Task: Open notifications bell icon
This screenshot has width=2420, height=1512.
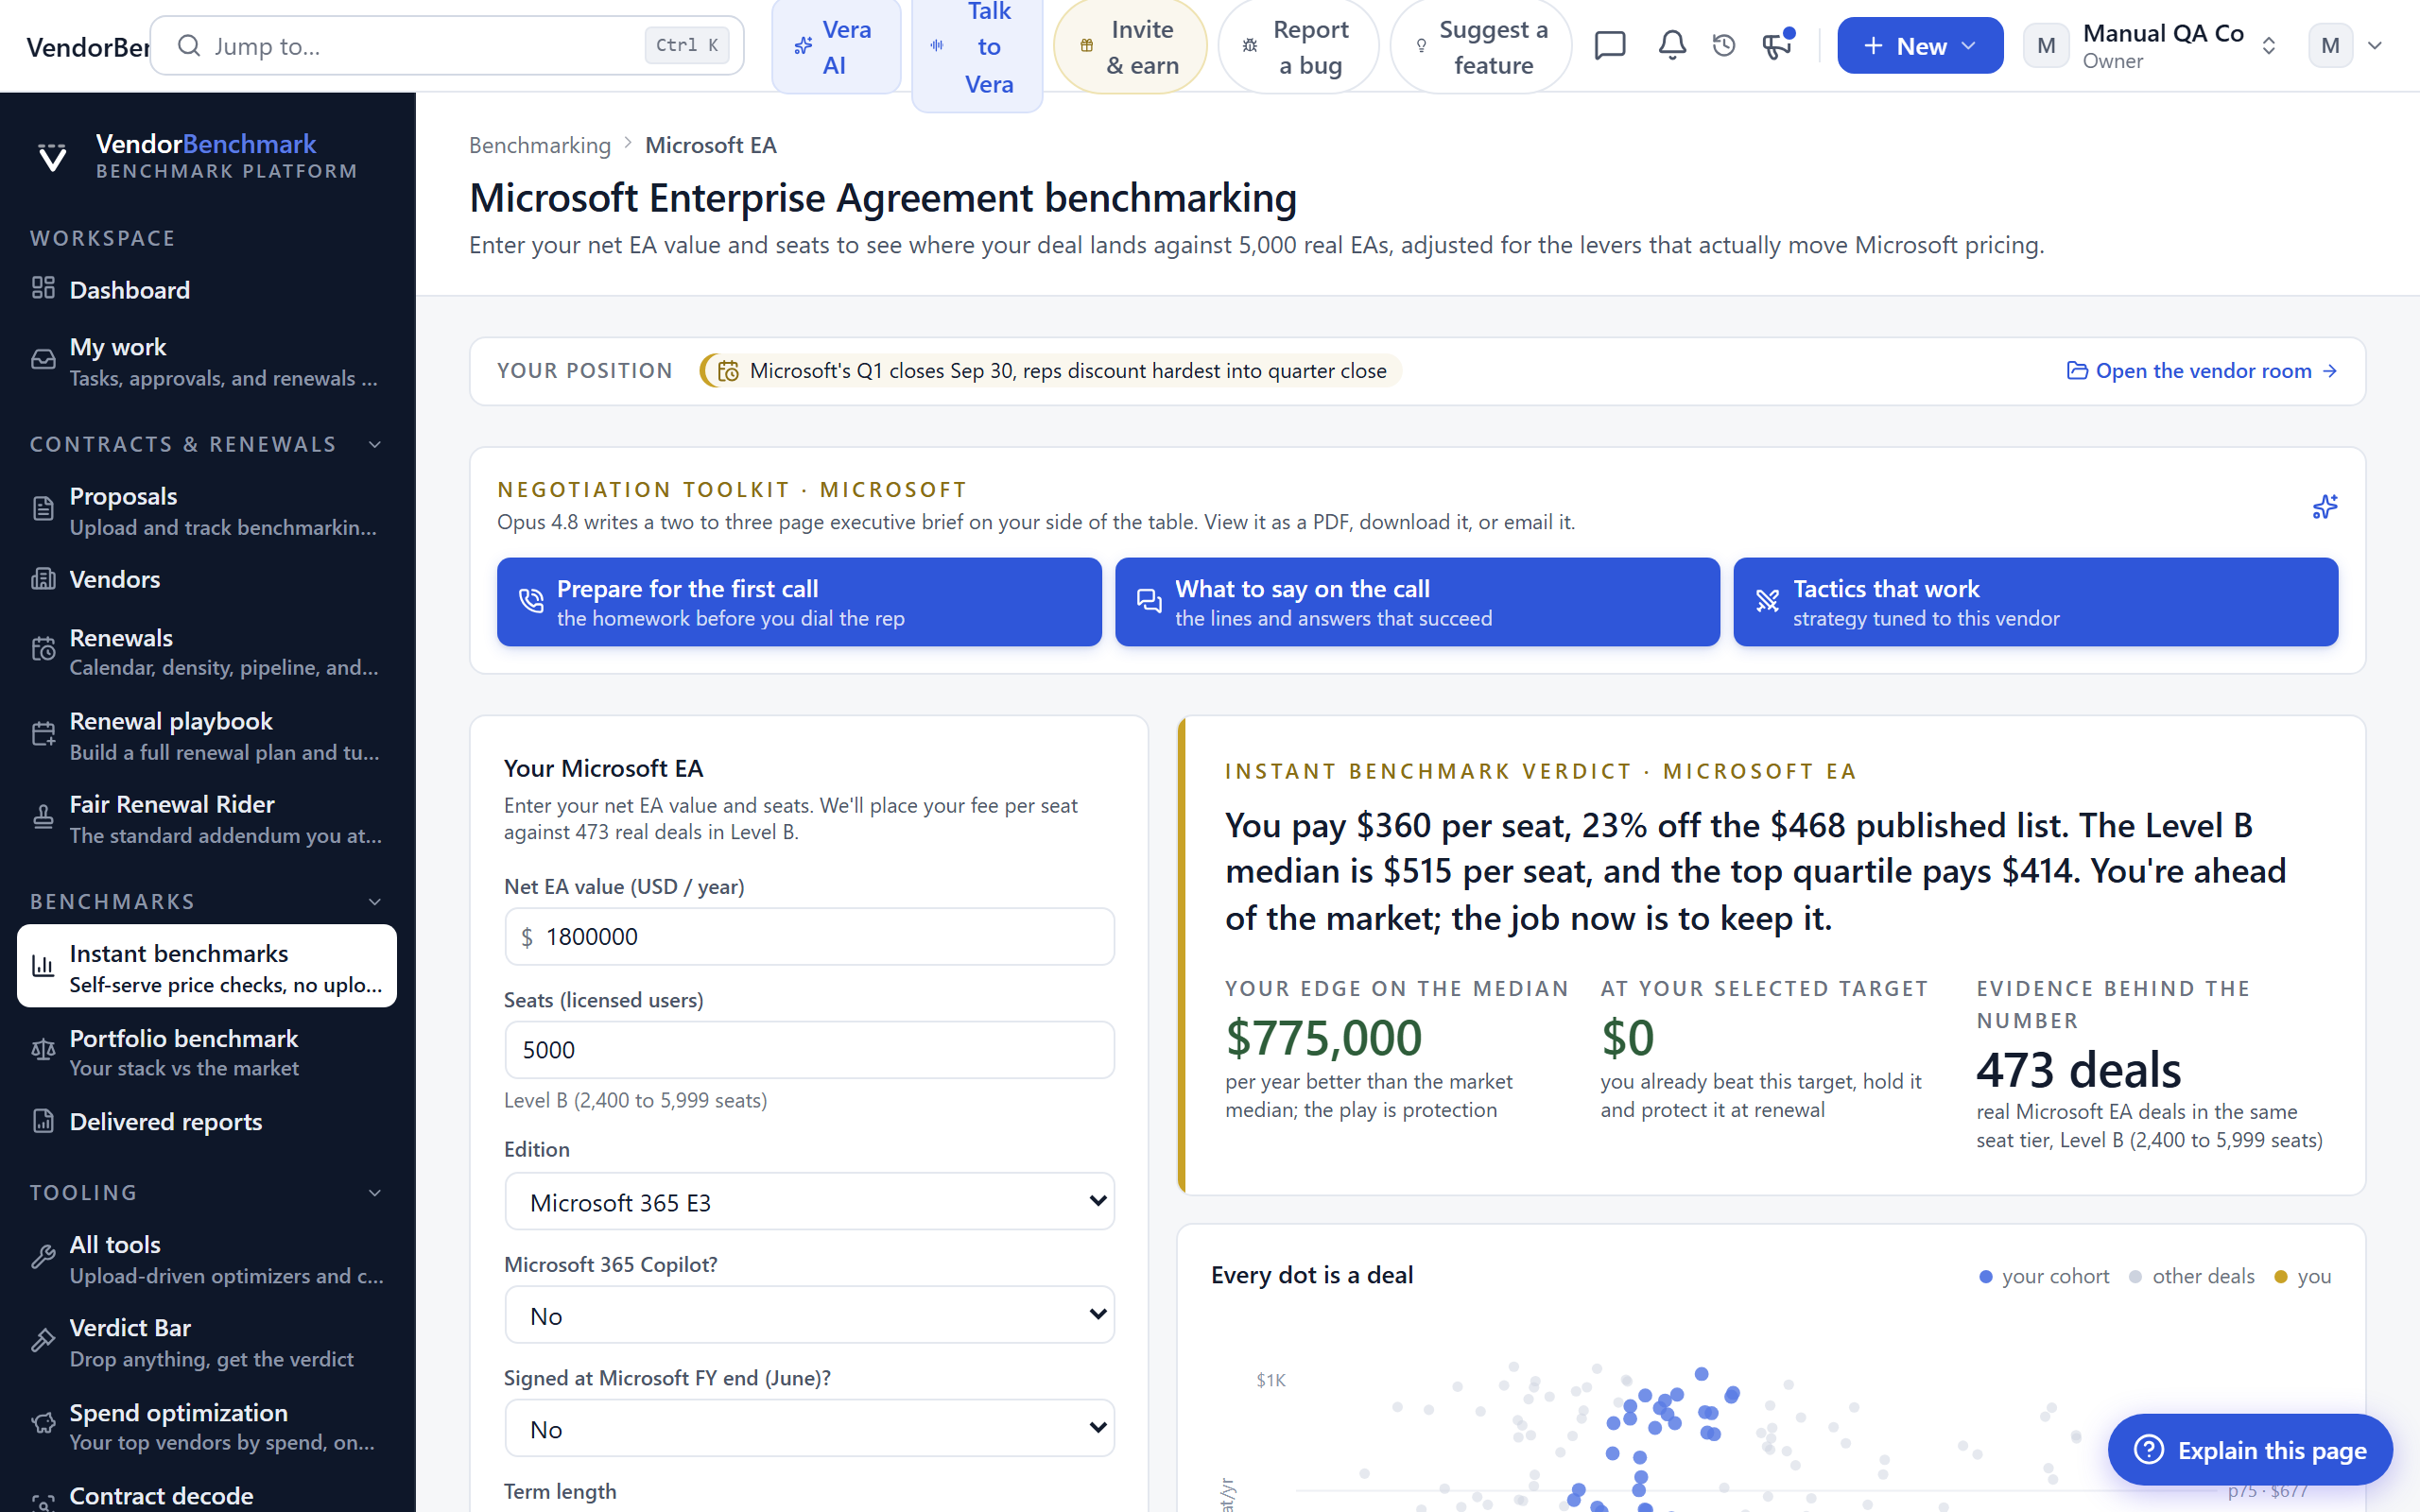Action: (x=1672, y=46)
